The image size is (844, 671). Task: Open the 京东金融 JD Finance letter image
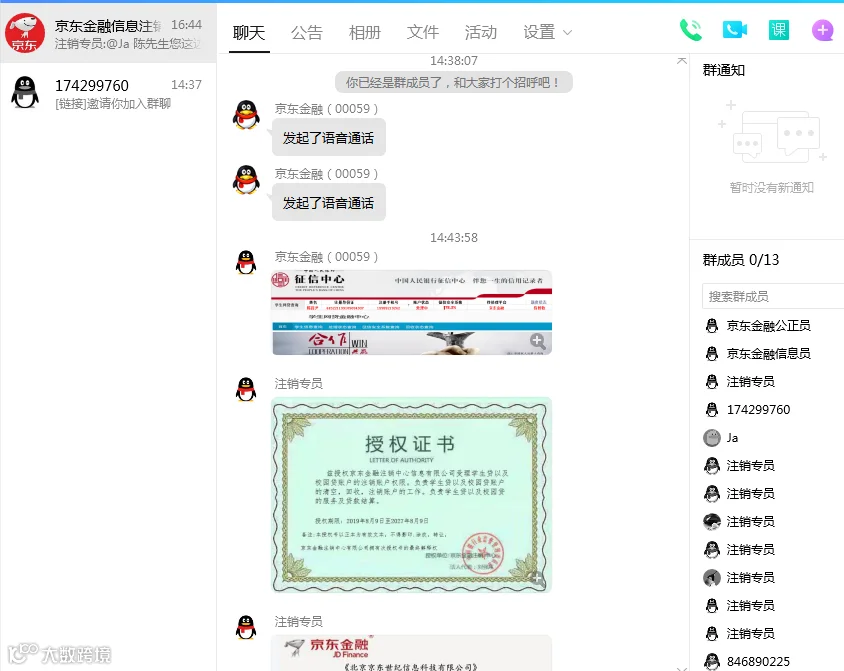[412, 653]
